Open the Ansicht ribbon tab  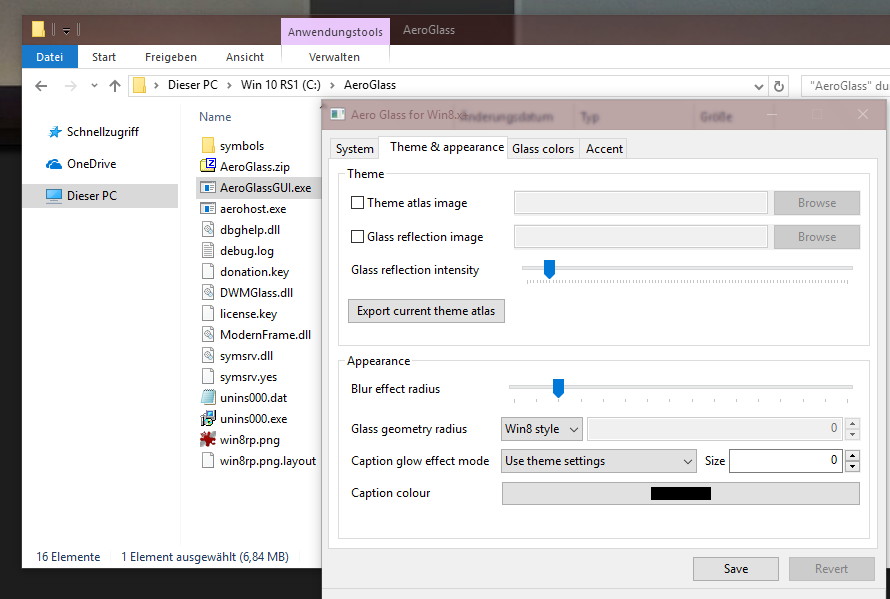[245, 57]
